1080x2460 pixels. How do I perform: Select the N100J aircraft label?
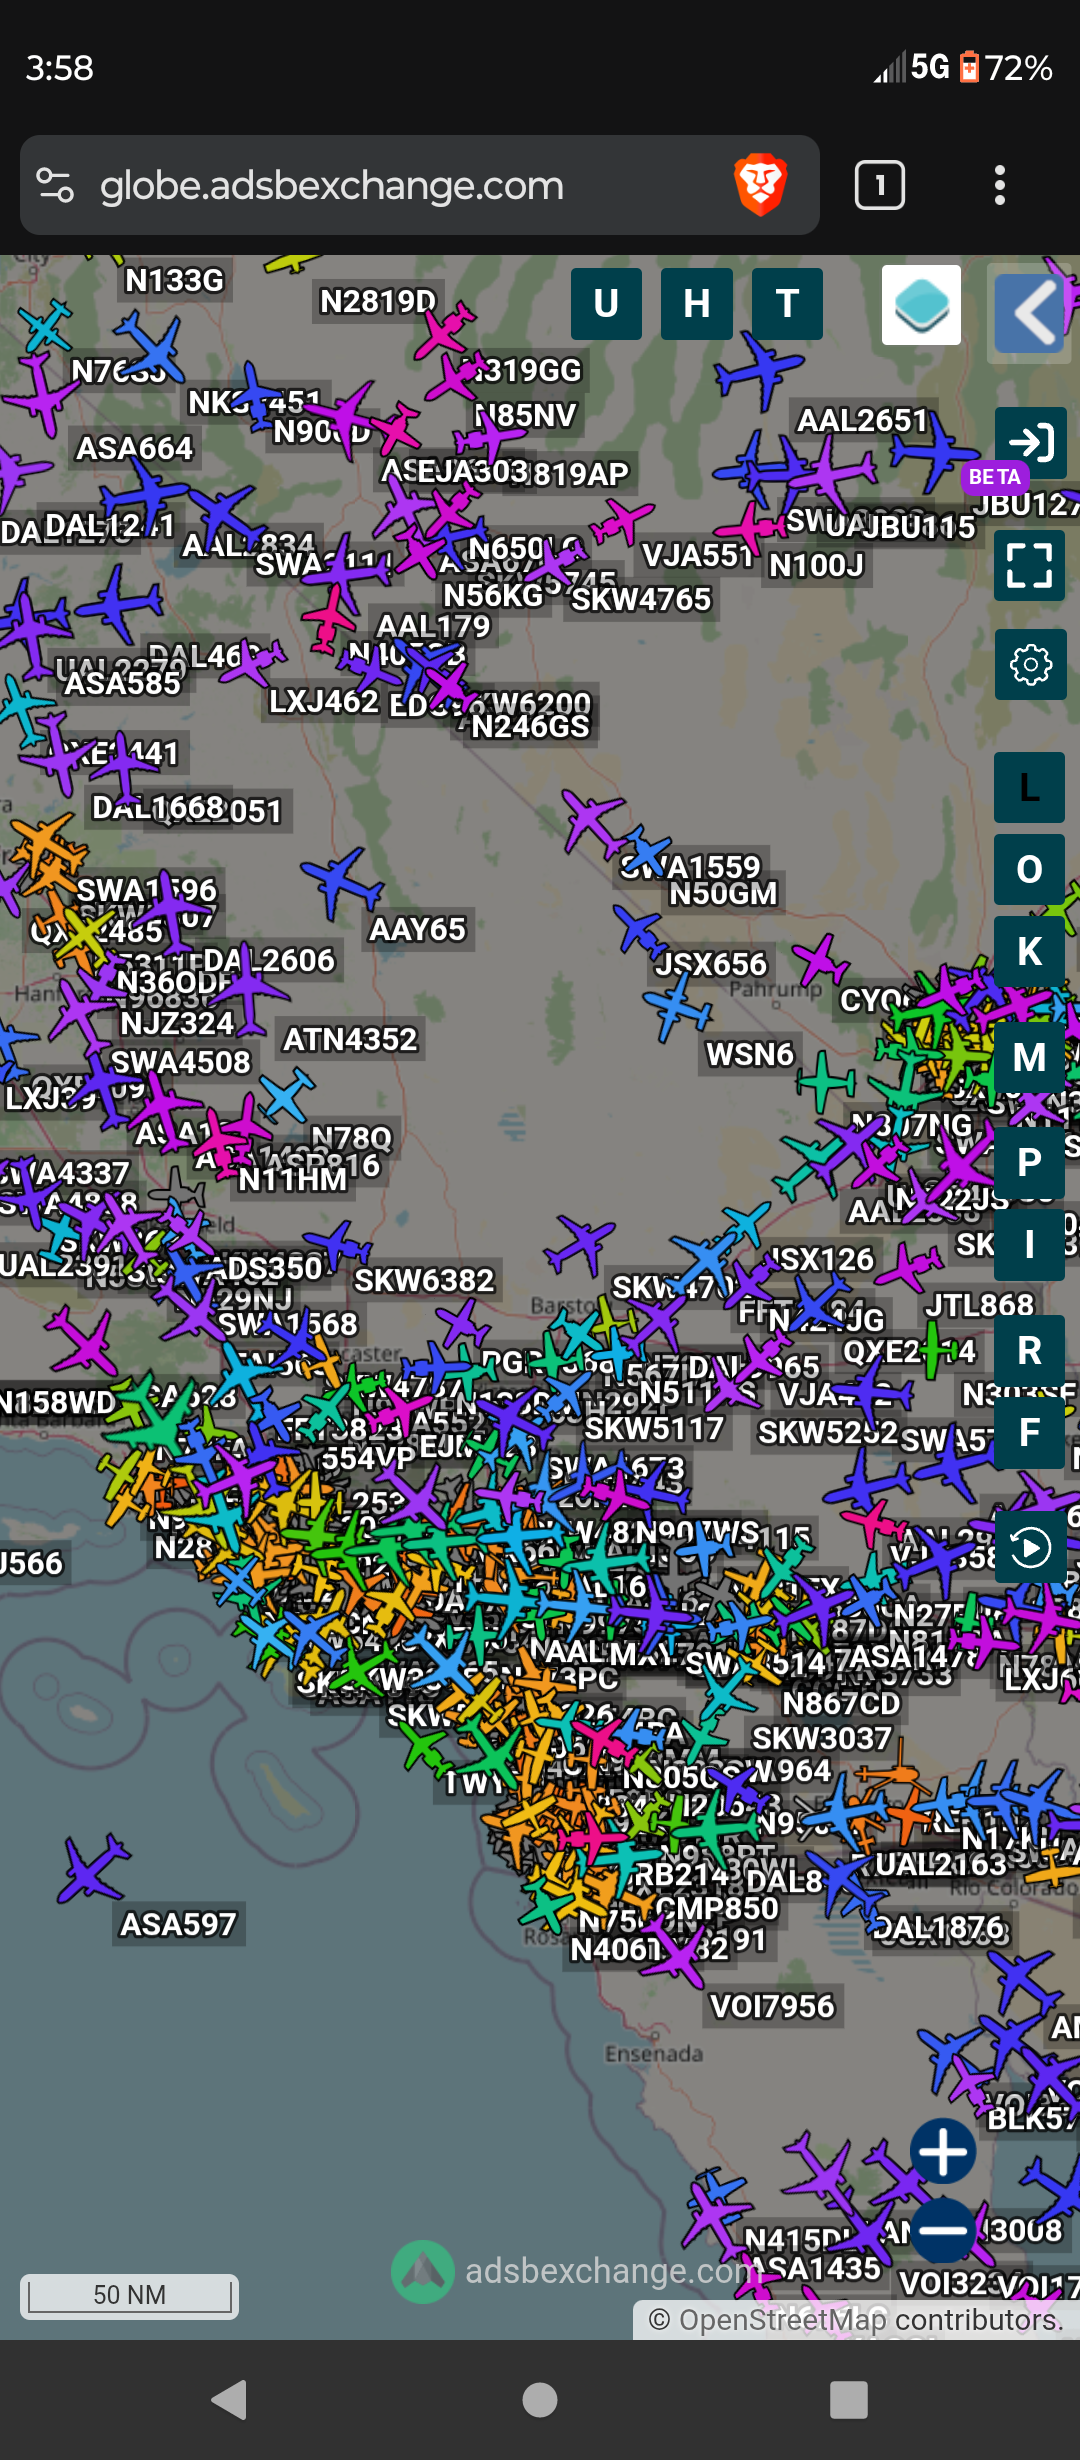pyautogui.click(x=816, y=566)
